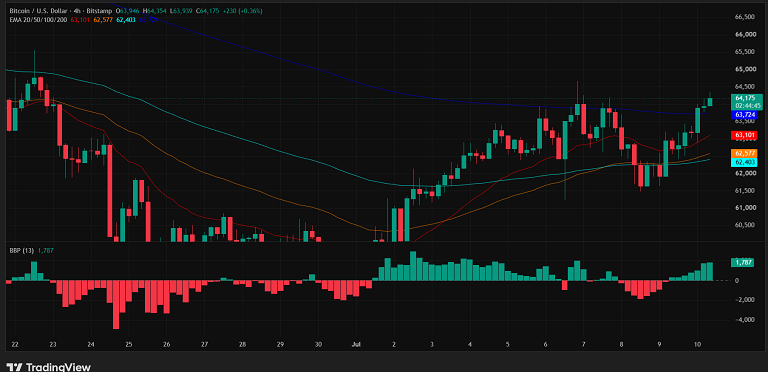Click date label 29 on time axis
Screen dimensions: 768x372
pos(281,344)
